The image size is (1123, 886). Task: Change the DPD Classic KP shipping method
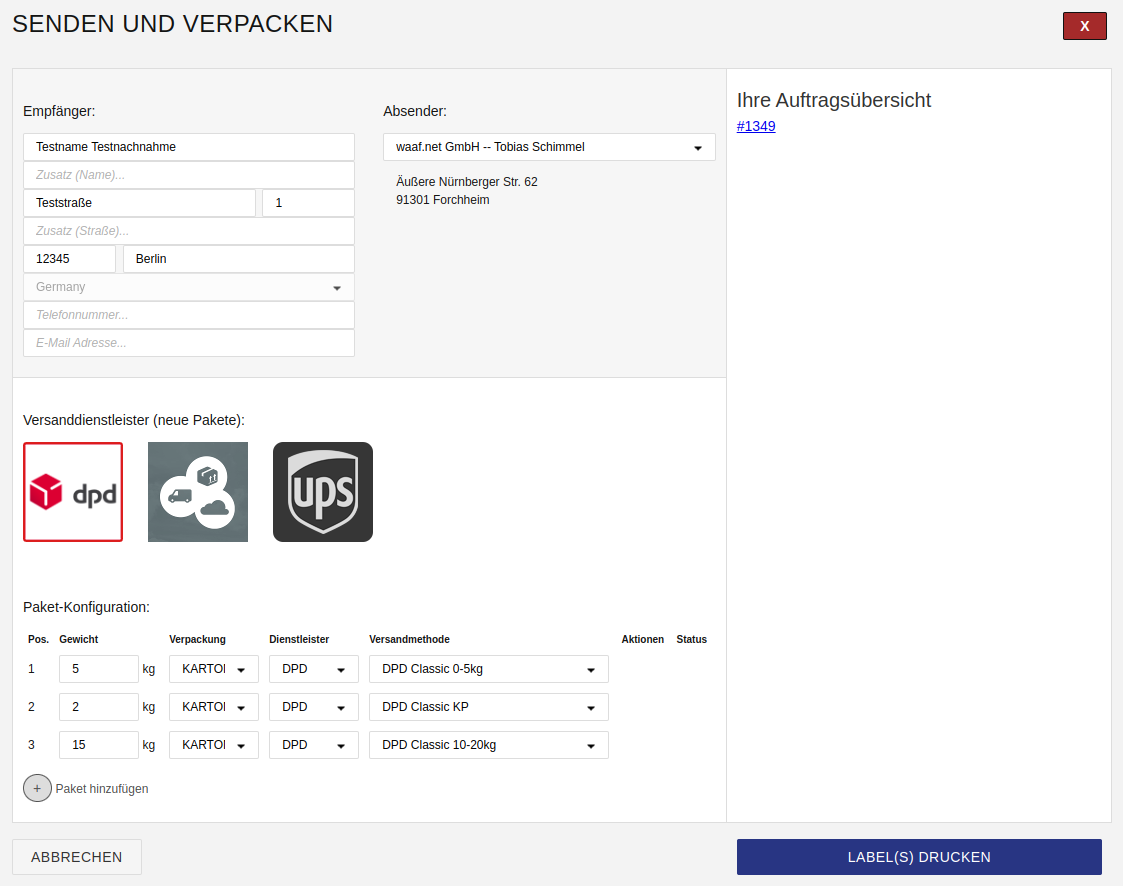coord(489,707)
